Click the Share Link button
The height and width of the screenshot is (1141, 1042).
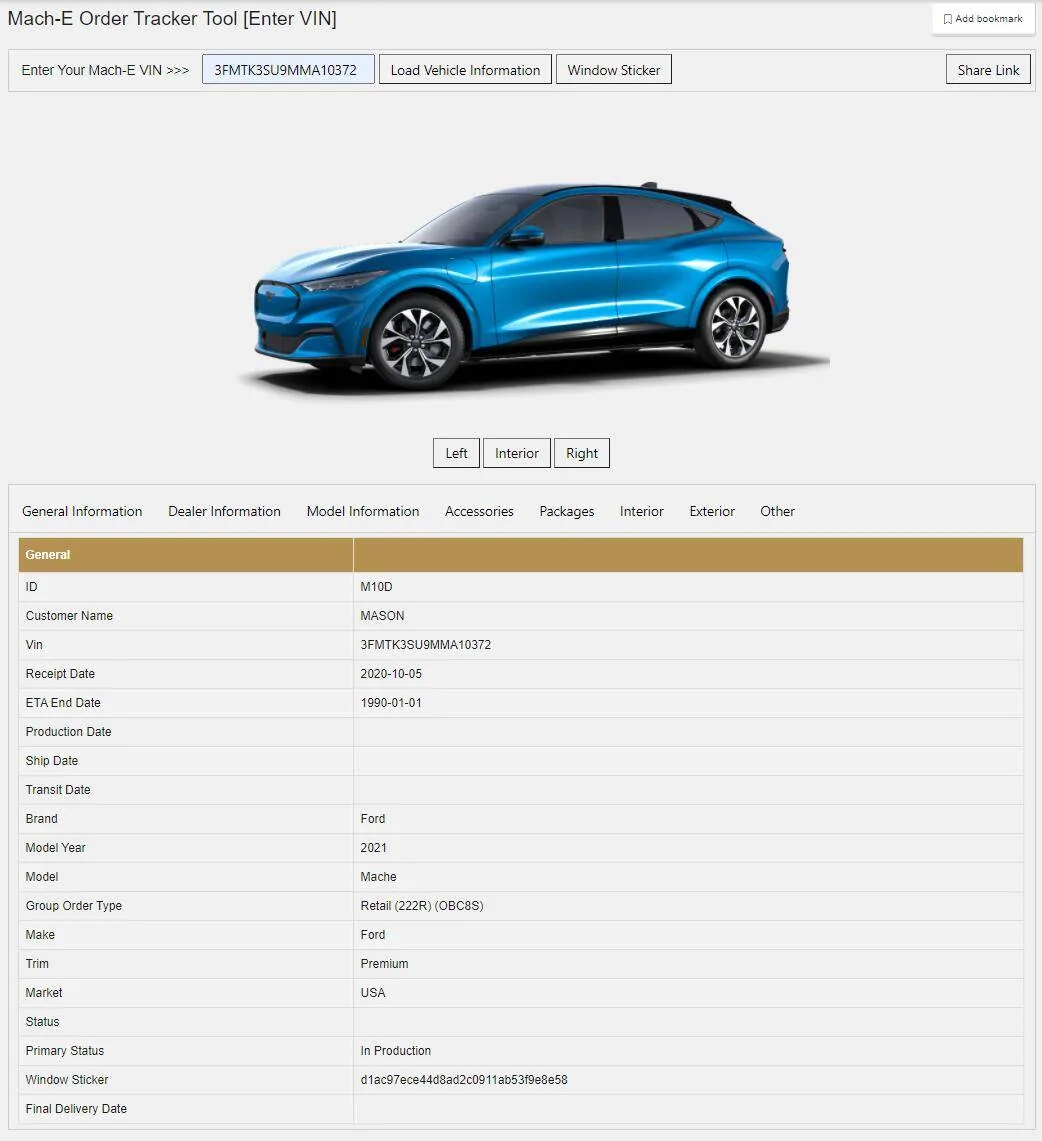pos(988,70)
